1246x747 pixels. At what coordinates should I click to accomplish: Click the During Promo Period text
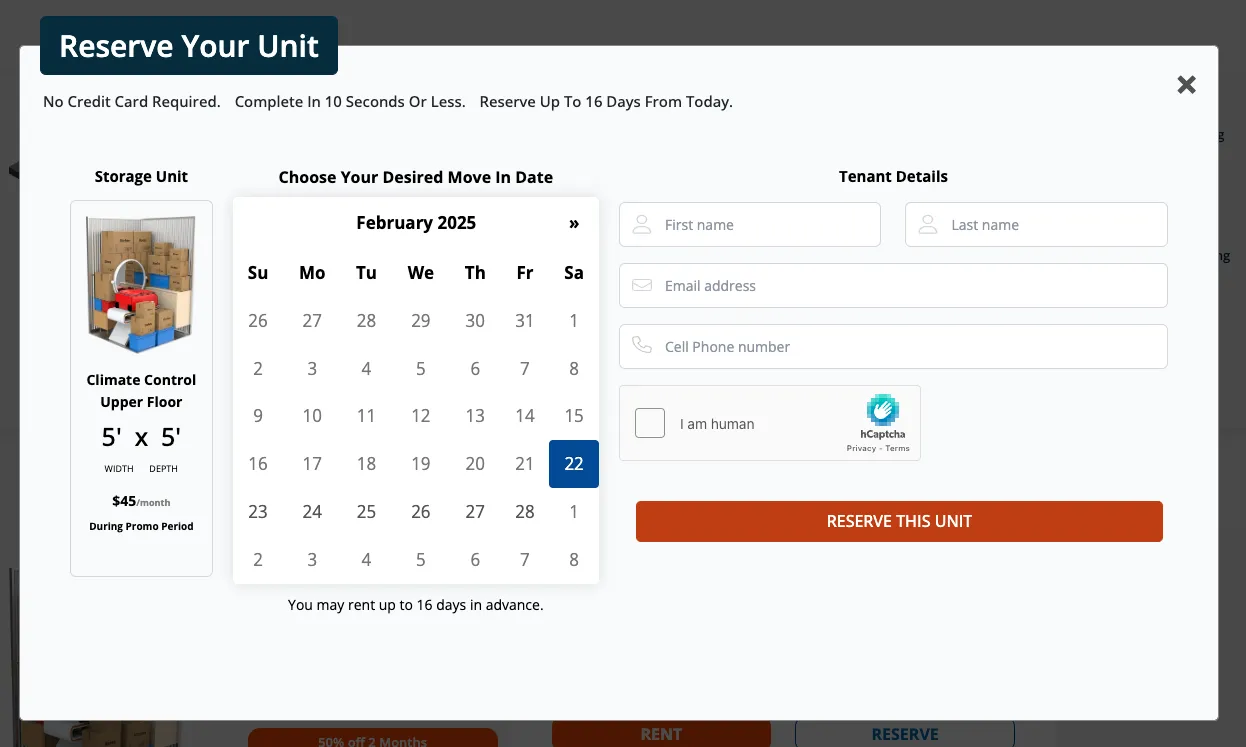click(x=141, y=526)
